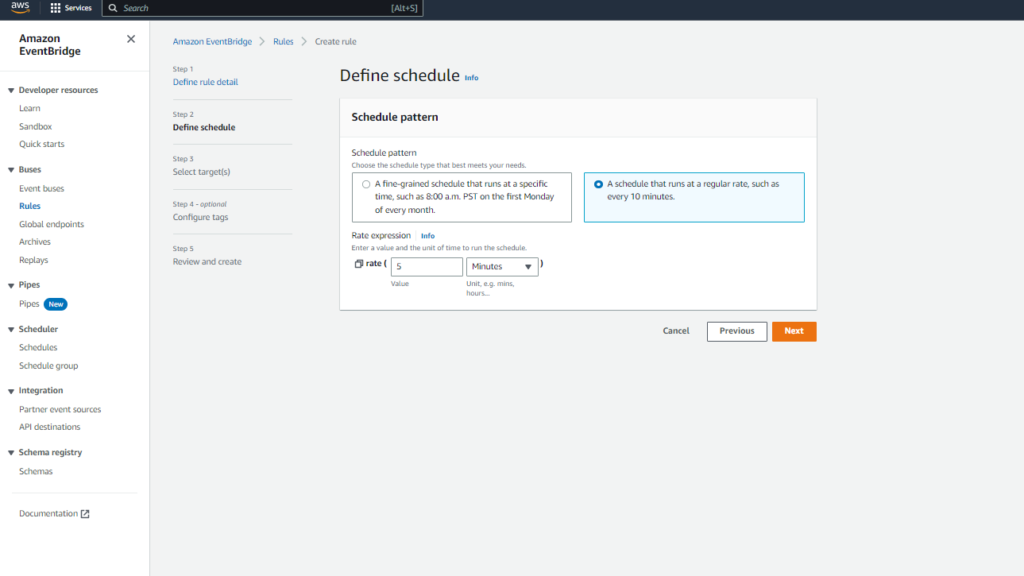
Task: Go to Quick starts
Action: (42, 144)
